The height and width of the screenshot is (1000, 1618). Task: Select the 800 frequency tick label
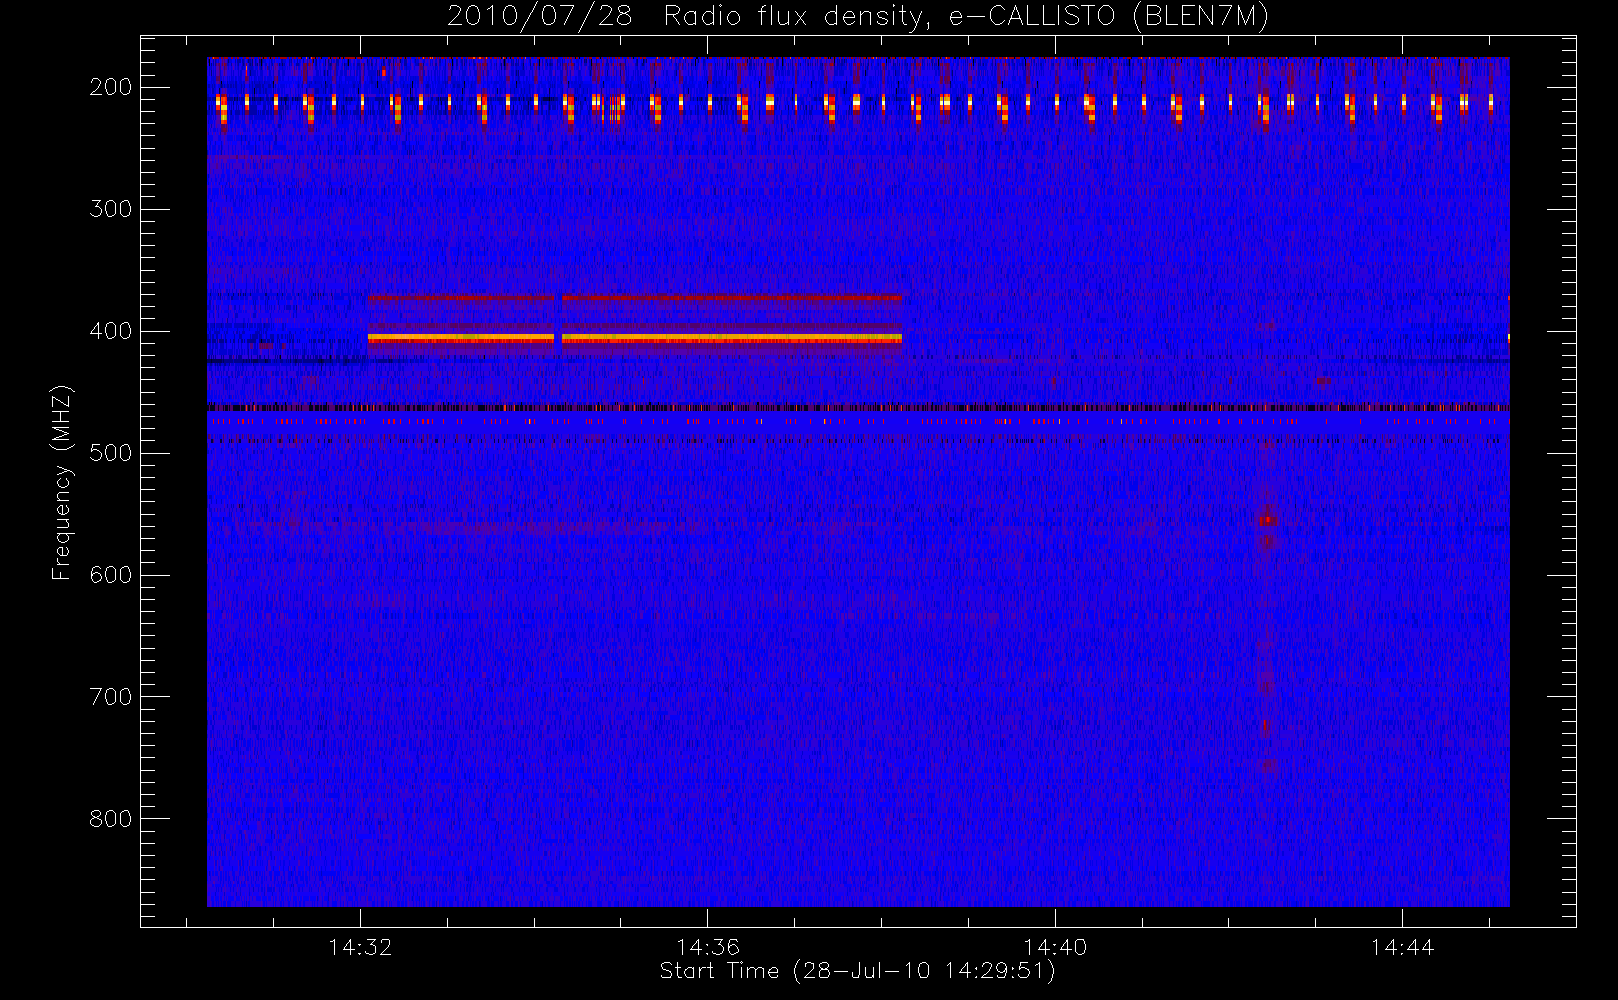(x=111, y=819)
